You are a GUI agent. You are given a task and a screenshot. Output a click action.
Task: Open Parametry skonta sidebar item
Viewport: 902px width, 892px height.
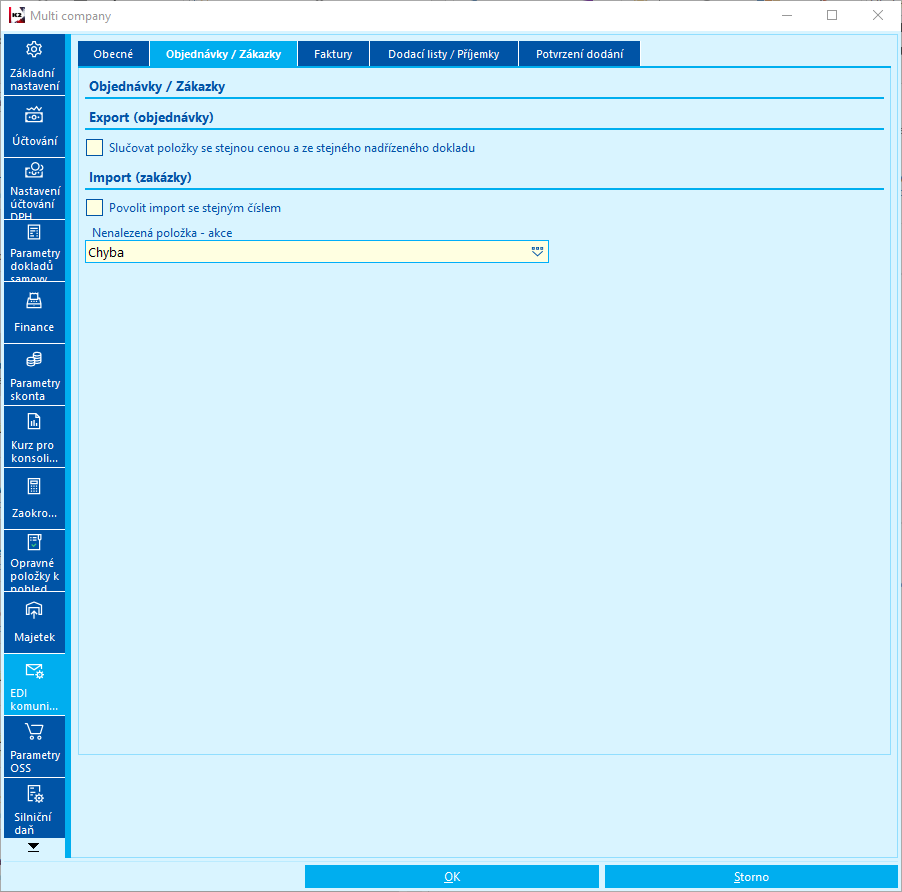point(34,375)
